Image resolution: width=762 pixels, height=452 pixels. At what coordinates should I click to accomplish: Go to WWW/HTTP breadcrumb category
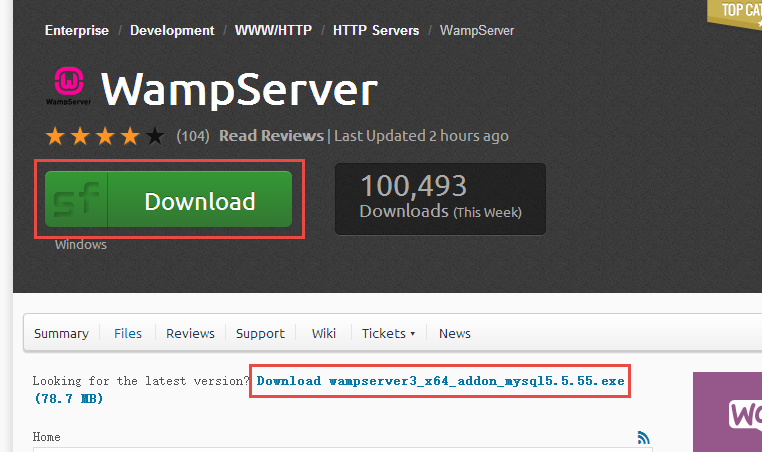pyautogui.click(x=273, y=30)
